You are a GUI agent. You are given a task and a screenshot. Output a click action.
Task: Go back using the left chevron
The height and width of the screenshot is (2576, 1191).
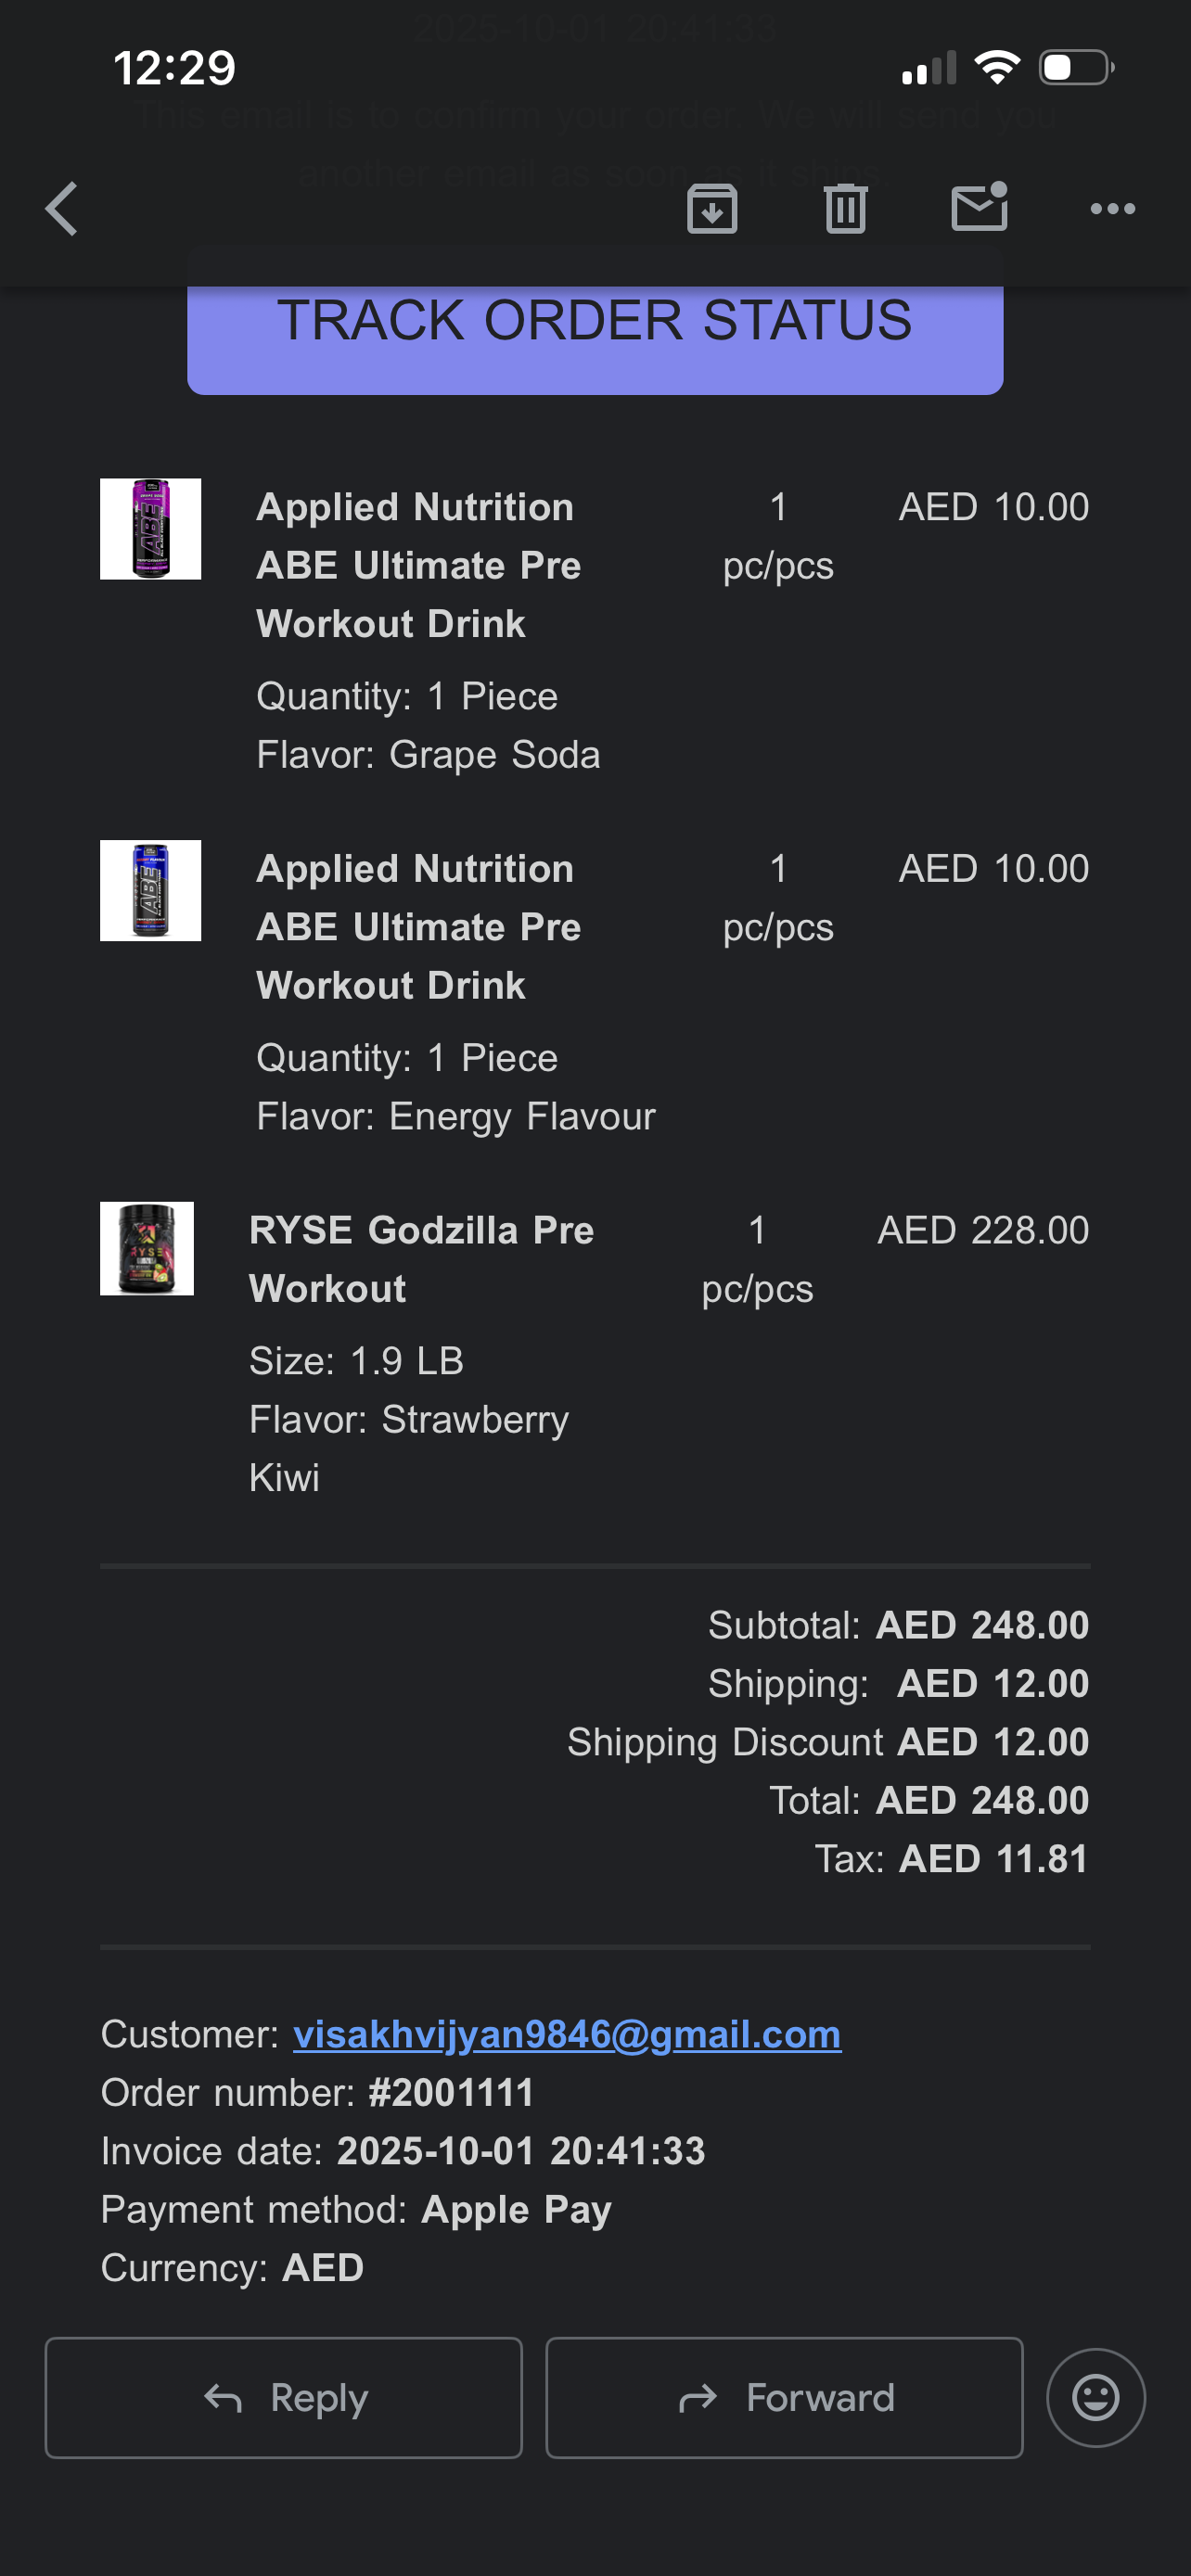coord(62,209)
